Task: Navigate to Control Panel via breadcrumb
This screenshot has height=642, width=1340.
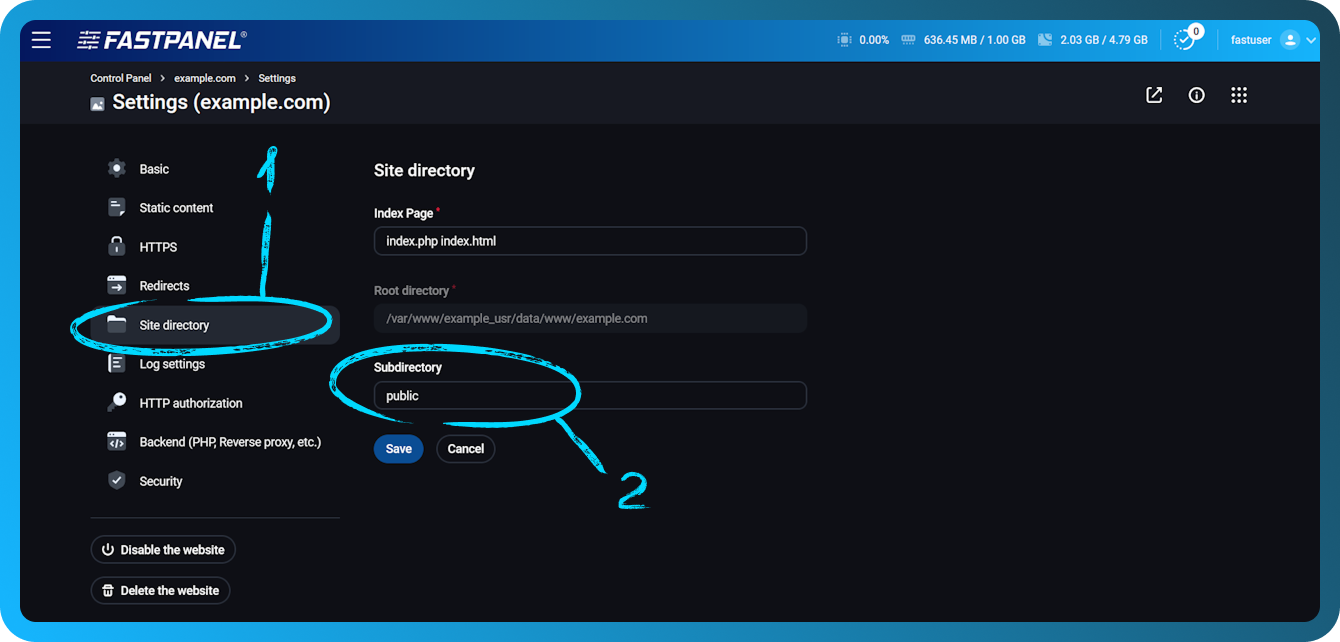Action: pyautogui.click(x=120, y=77)
